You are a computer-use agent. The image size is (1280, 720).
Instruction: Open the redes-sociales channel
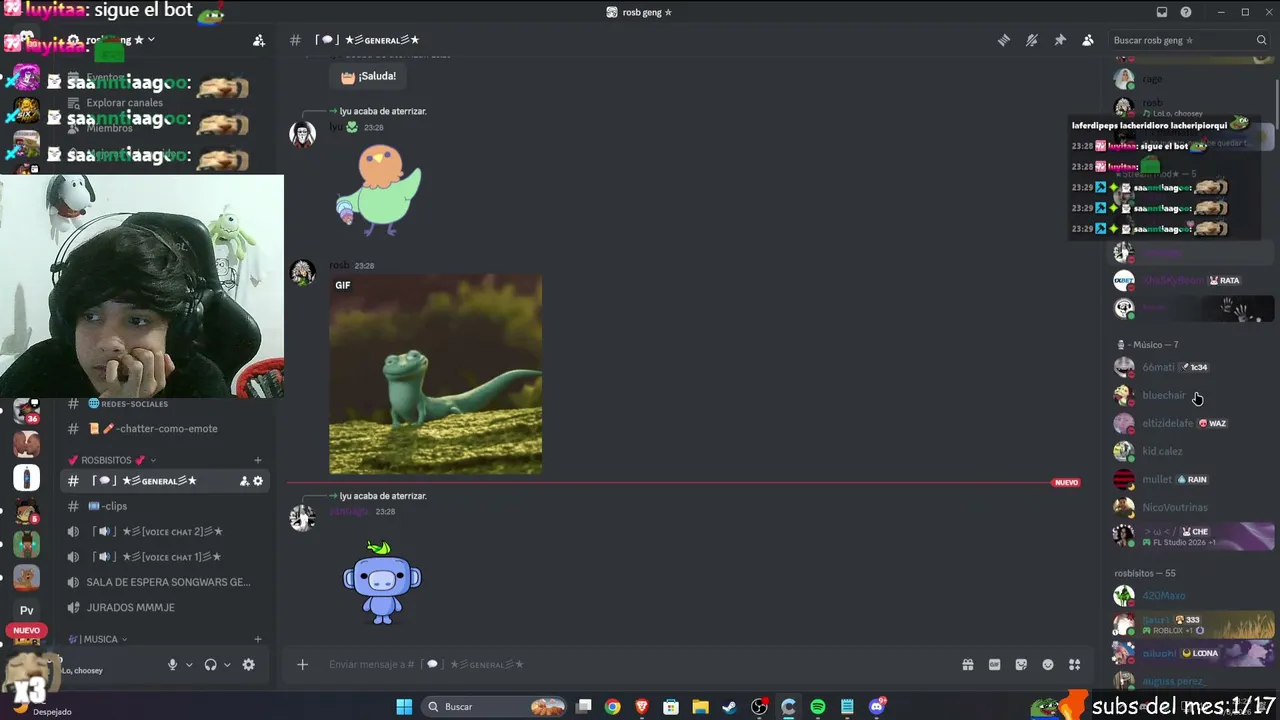[165, 403]
